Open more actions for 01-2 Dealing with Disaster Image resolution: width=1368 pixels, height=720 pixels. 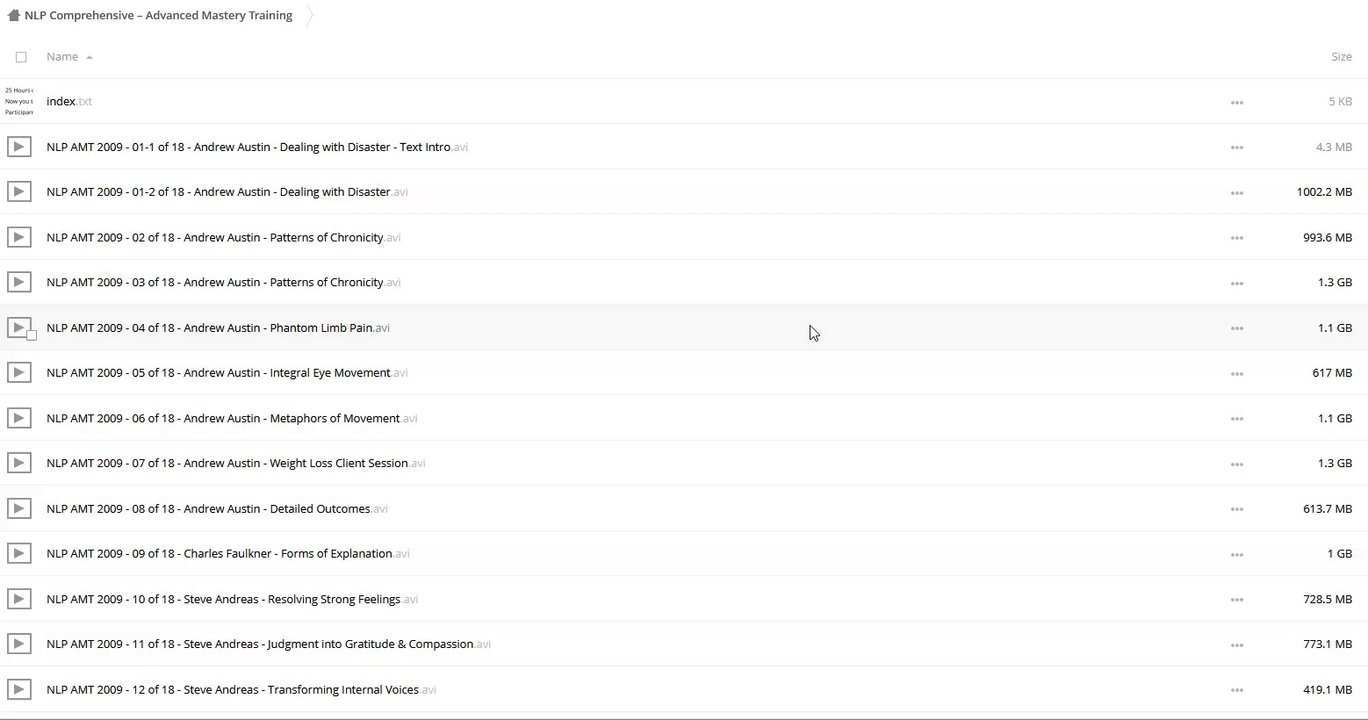point(1237,193)
